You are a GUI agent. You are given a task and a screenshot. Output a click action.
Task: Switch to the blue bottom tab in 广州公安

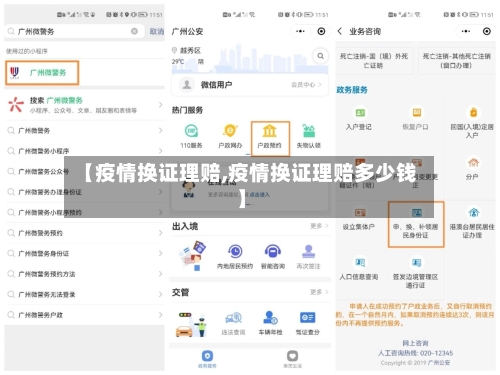(207, 359)
